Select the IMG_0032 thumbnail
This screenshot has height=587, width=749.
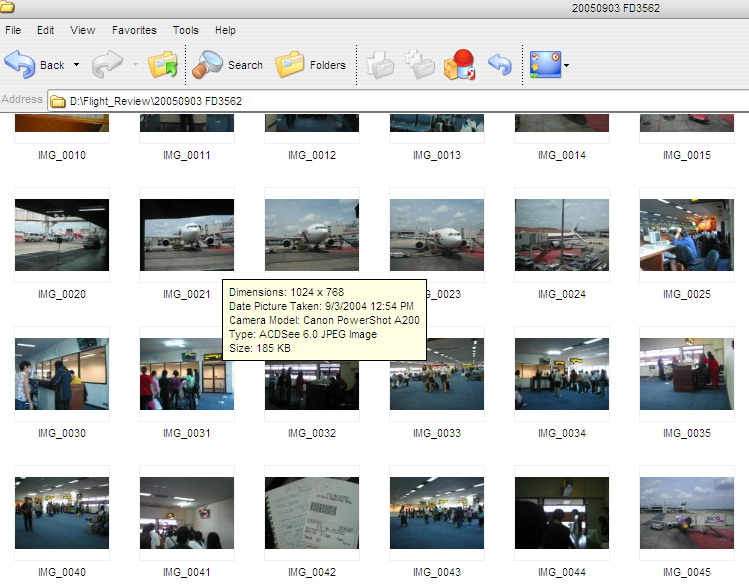tap(312, 386)
